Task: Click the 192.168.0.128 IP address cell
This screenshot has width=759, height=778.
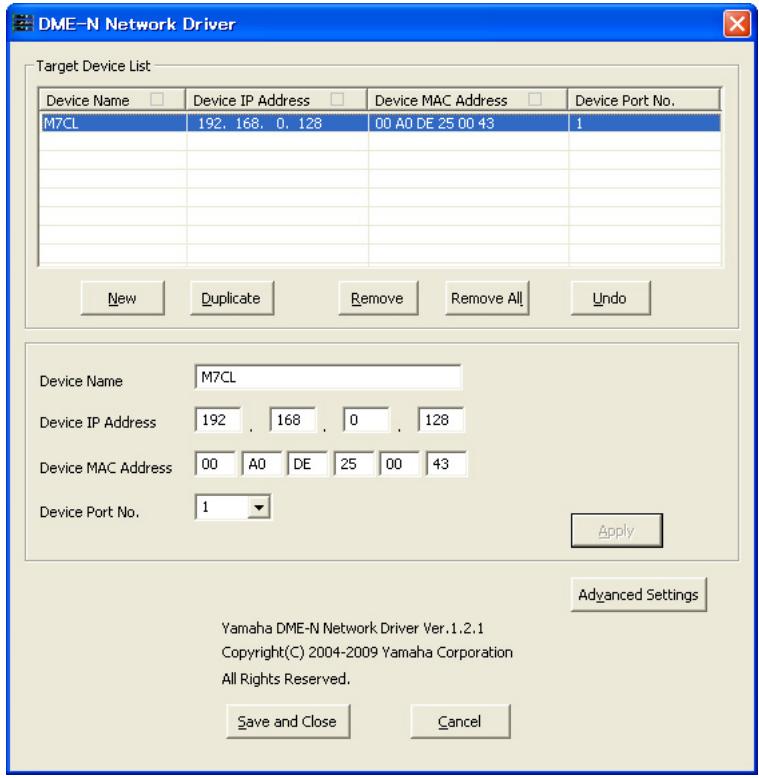Action: pyautogui.click(x=277, y=123)
